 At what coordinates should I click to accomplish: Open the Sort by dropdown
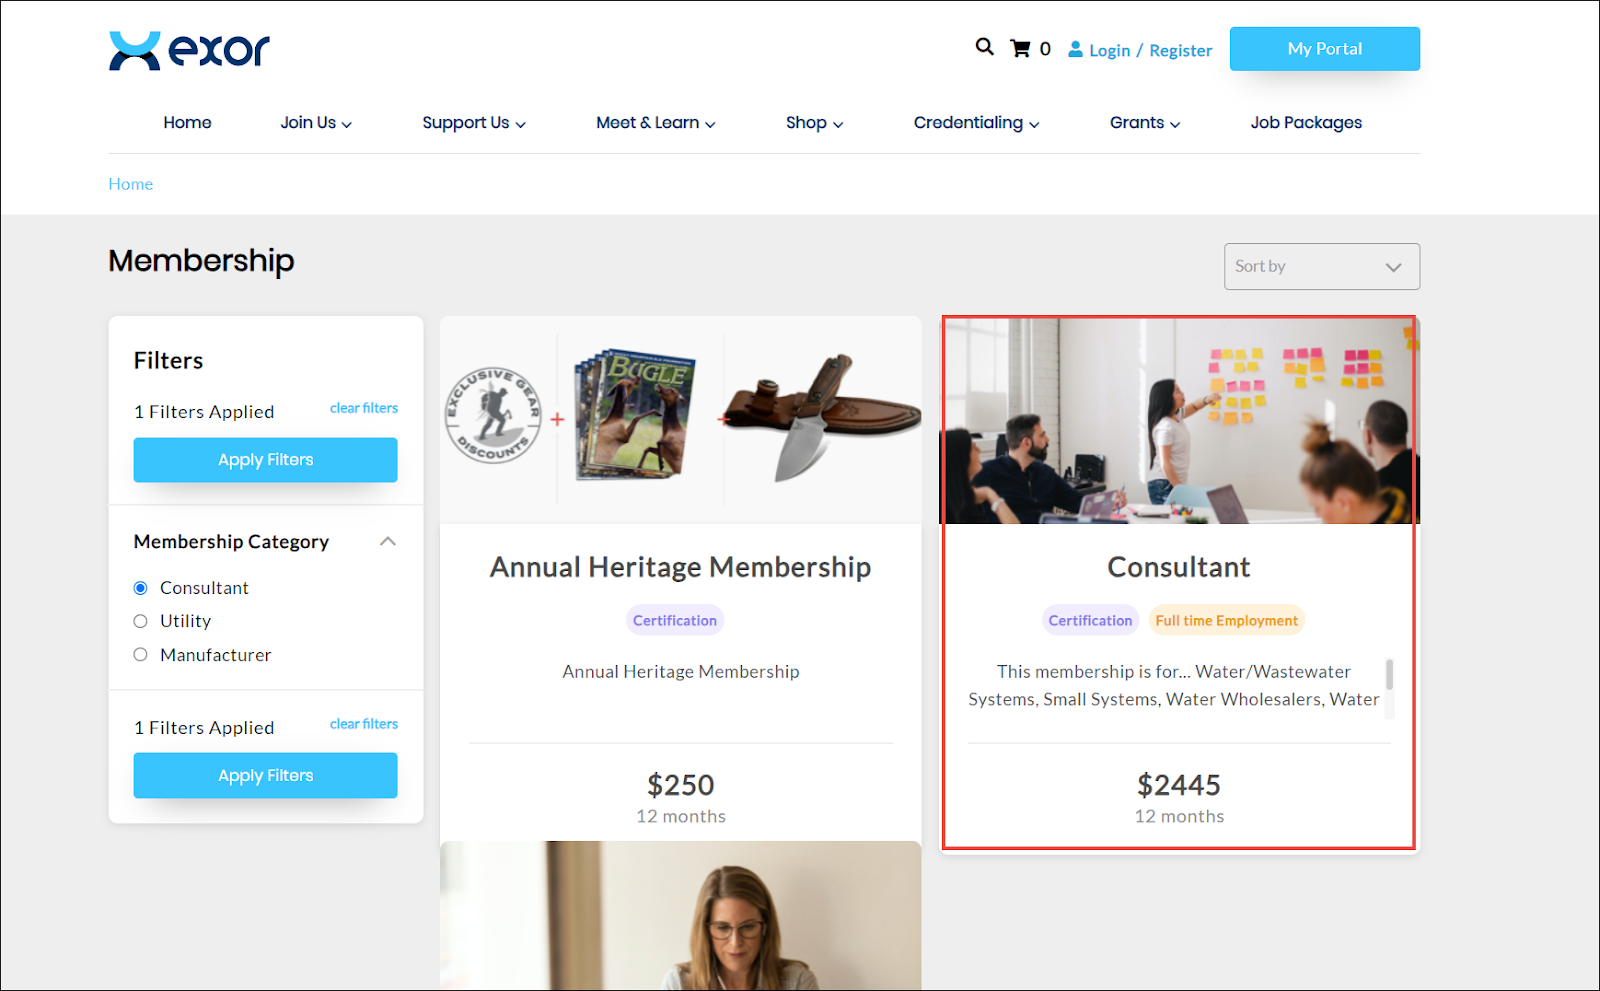(x=1321, y=267)
